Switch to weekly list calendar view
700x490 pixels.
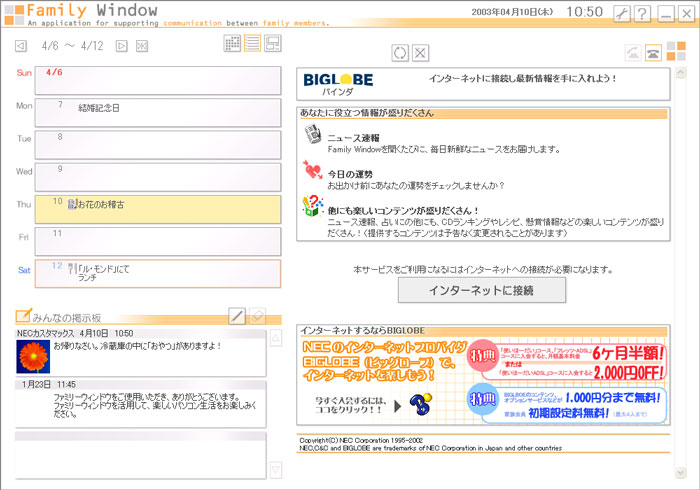point(252,43)
